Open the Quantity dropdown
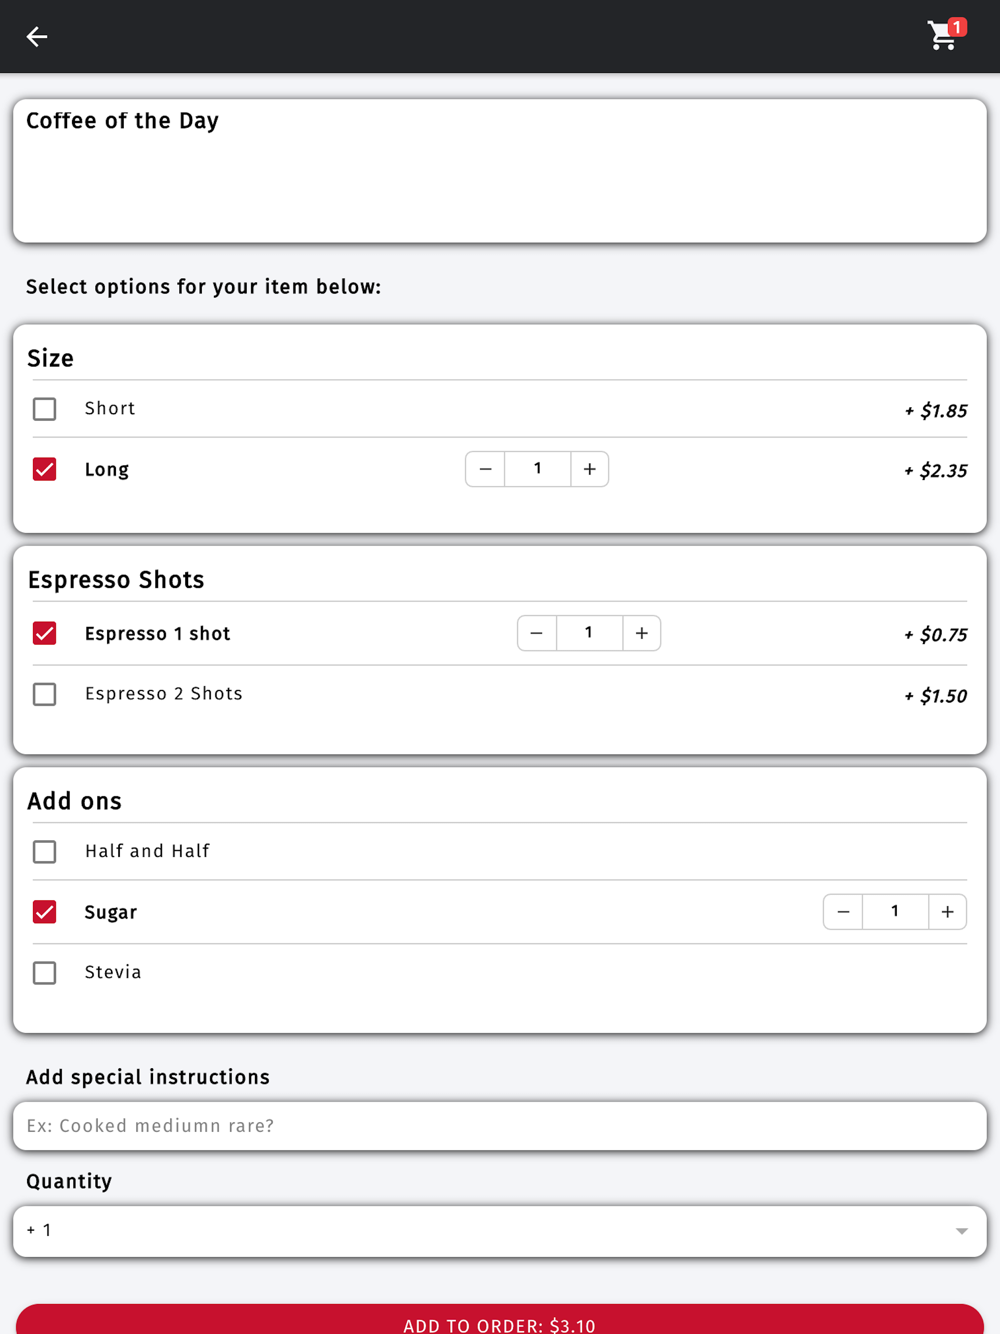 click(x=500, y=1231)
